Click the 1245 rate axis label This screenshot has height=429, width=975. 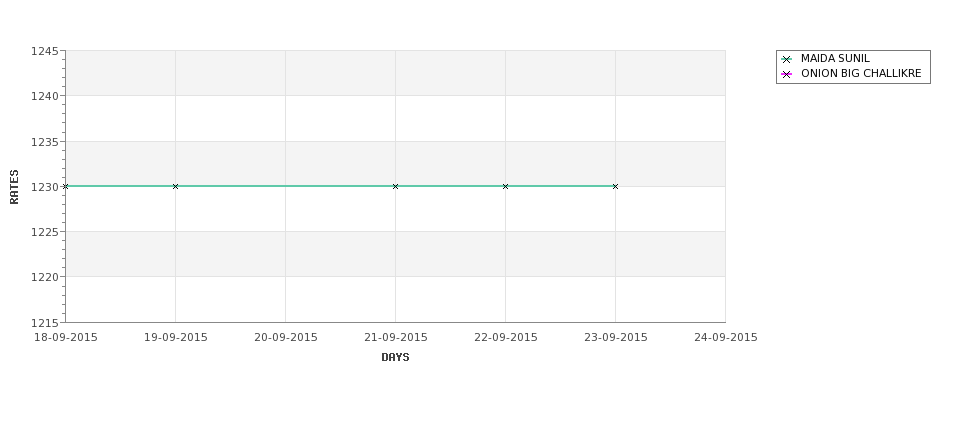(x=45, y=51)
